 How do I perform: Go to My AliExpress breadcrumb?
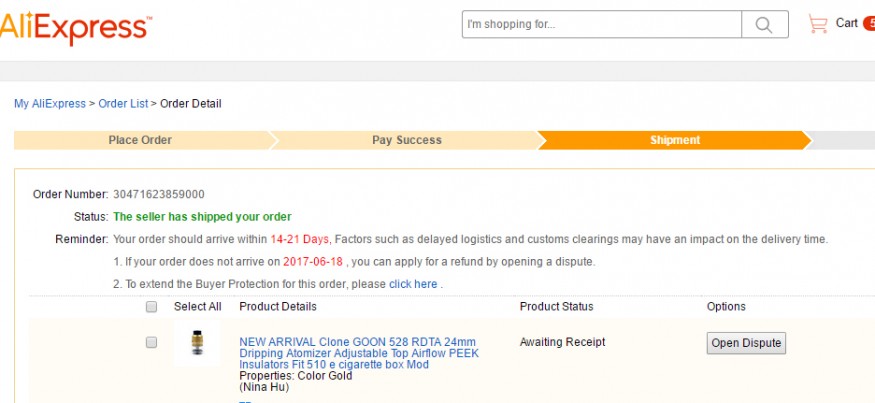[49, 104]
